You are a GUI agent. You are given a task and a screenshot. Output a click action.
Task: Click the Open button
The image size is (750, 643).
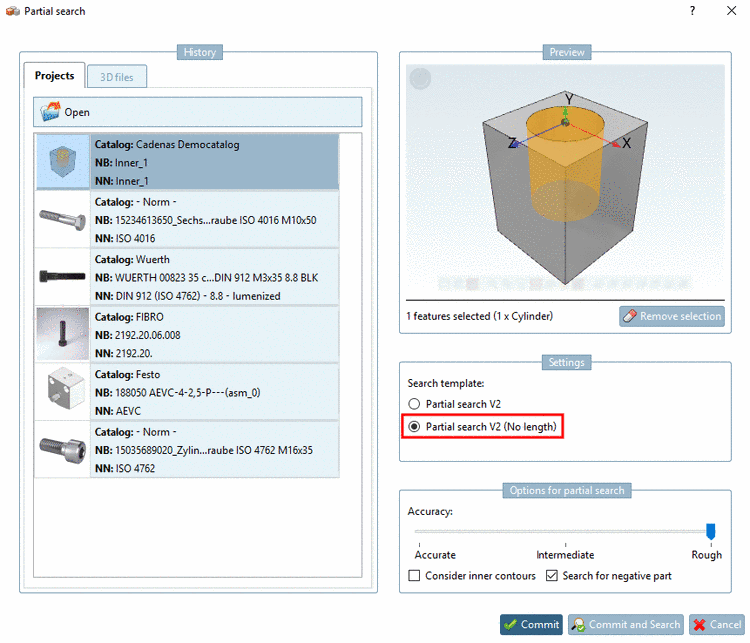198,112
